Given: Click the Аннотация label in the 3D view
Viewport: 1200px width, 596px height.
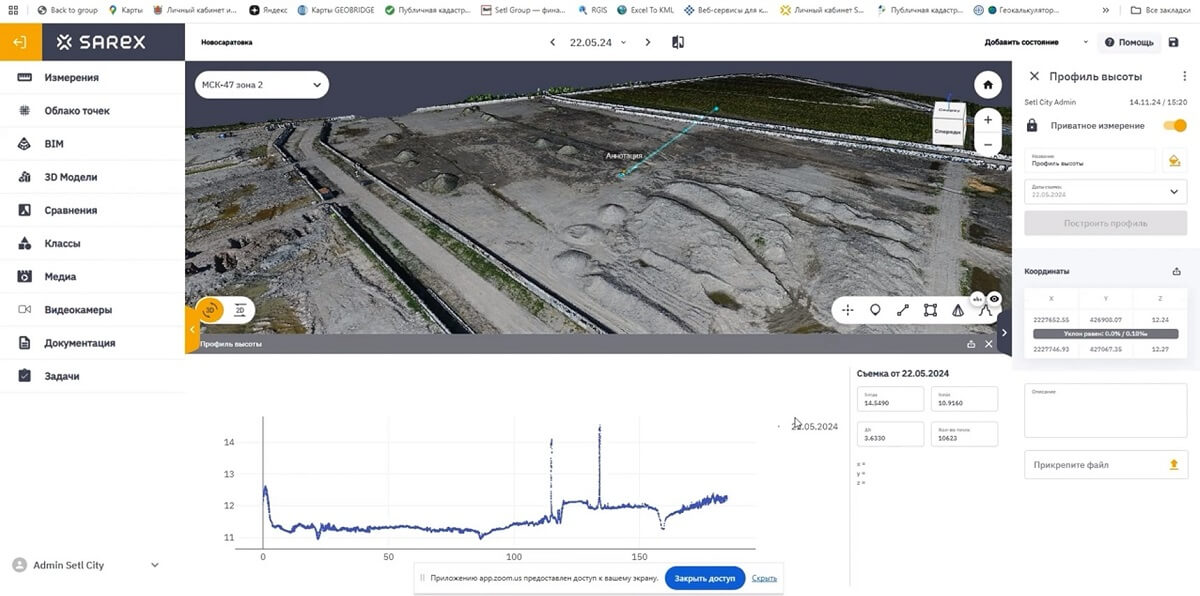Looking at the screenshot, I should 625,156.
